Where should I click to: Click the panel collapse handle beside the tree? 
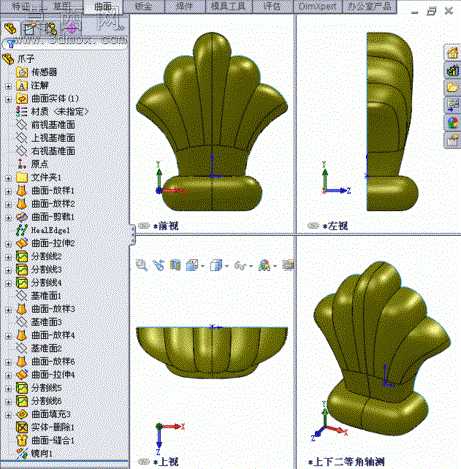pos(133,235)
